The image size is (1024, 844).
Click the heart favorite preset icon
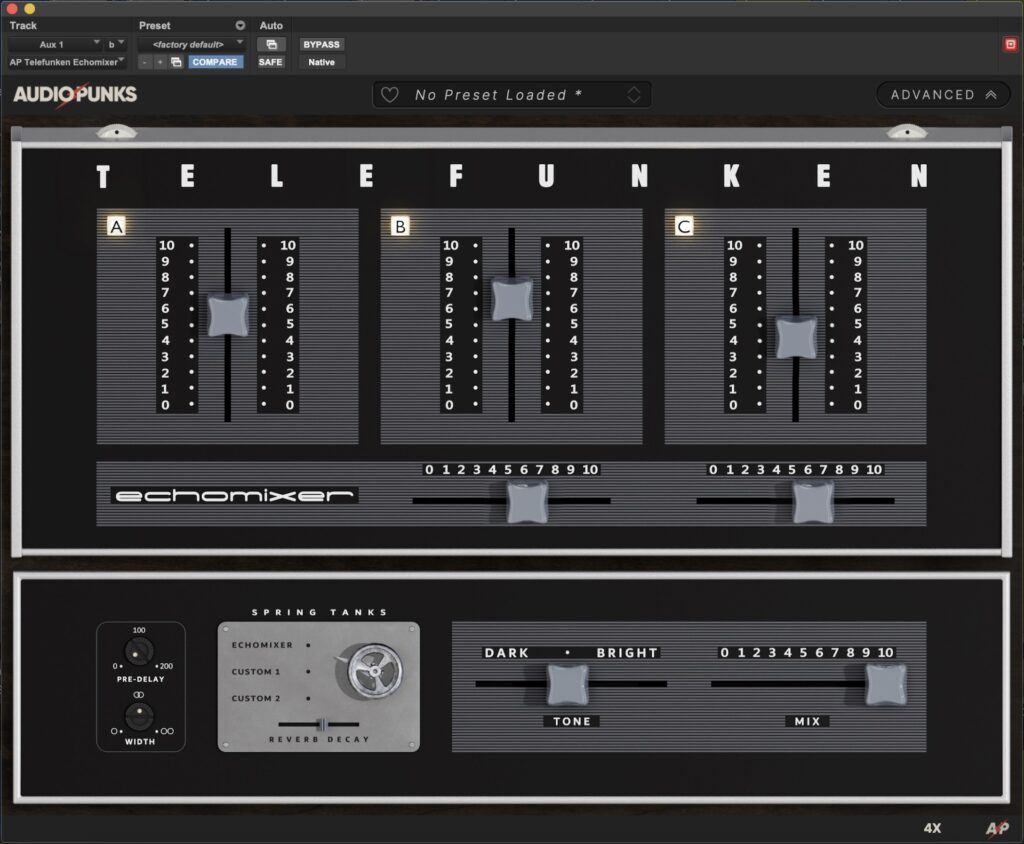point(390,95)
